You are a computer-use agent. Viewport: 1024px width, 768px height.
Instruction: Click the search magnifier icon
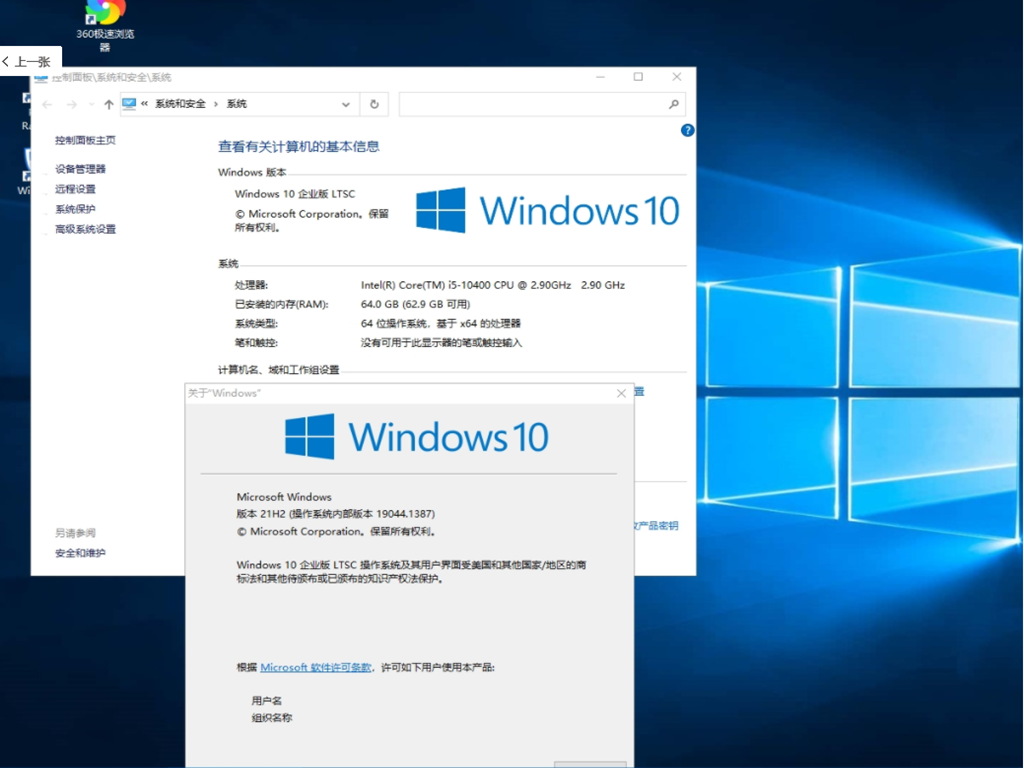click(x=673, y=104)
